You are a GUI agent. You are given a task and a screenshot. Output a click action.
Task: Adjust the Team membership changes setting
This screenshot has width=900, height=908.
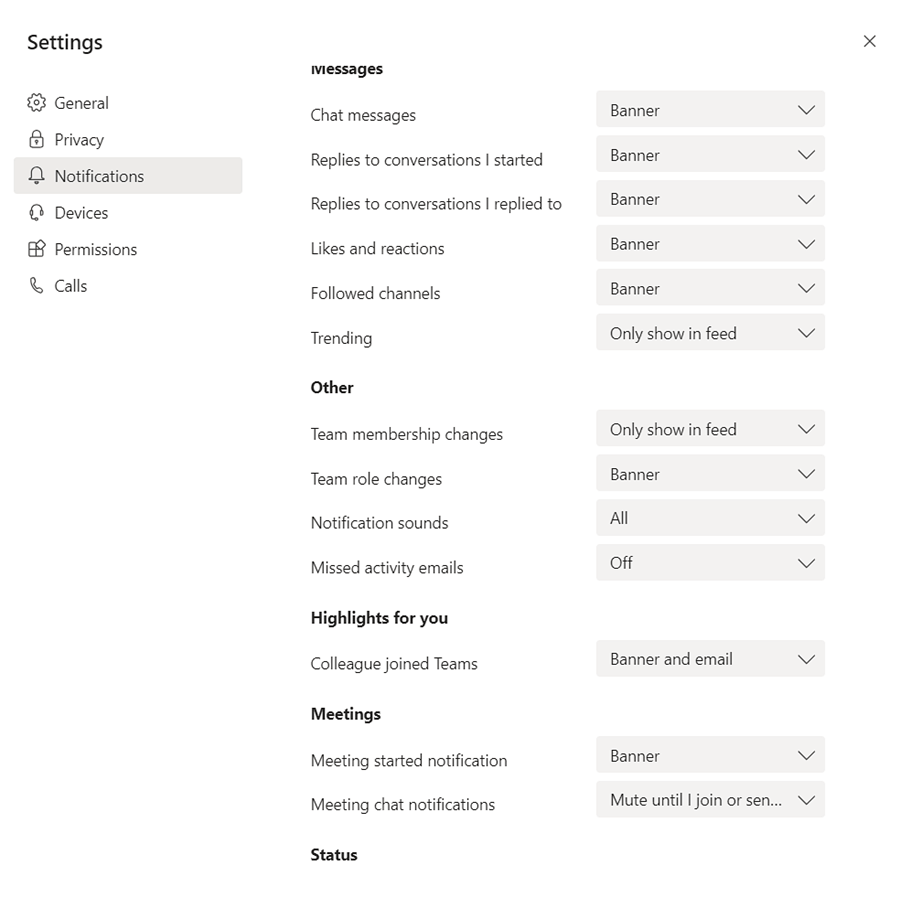click(x=710, y=428)
